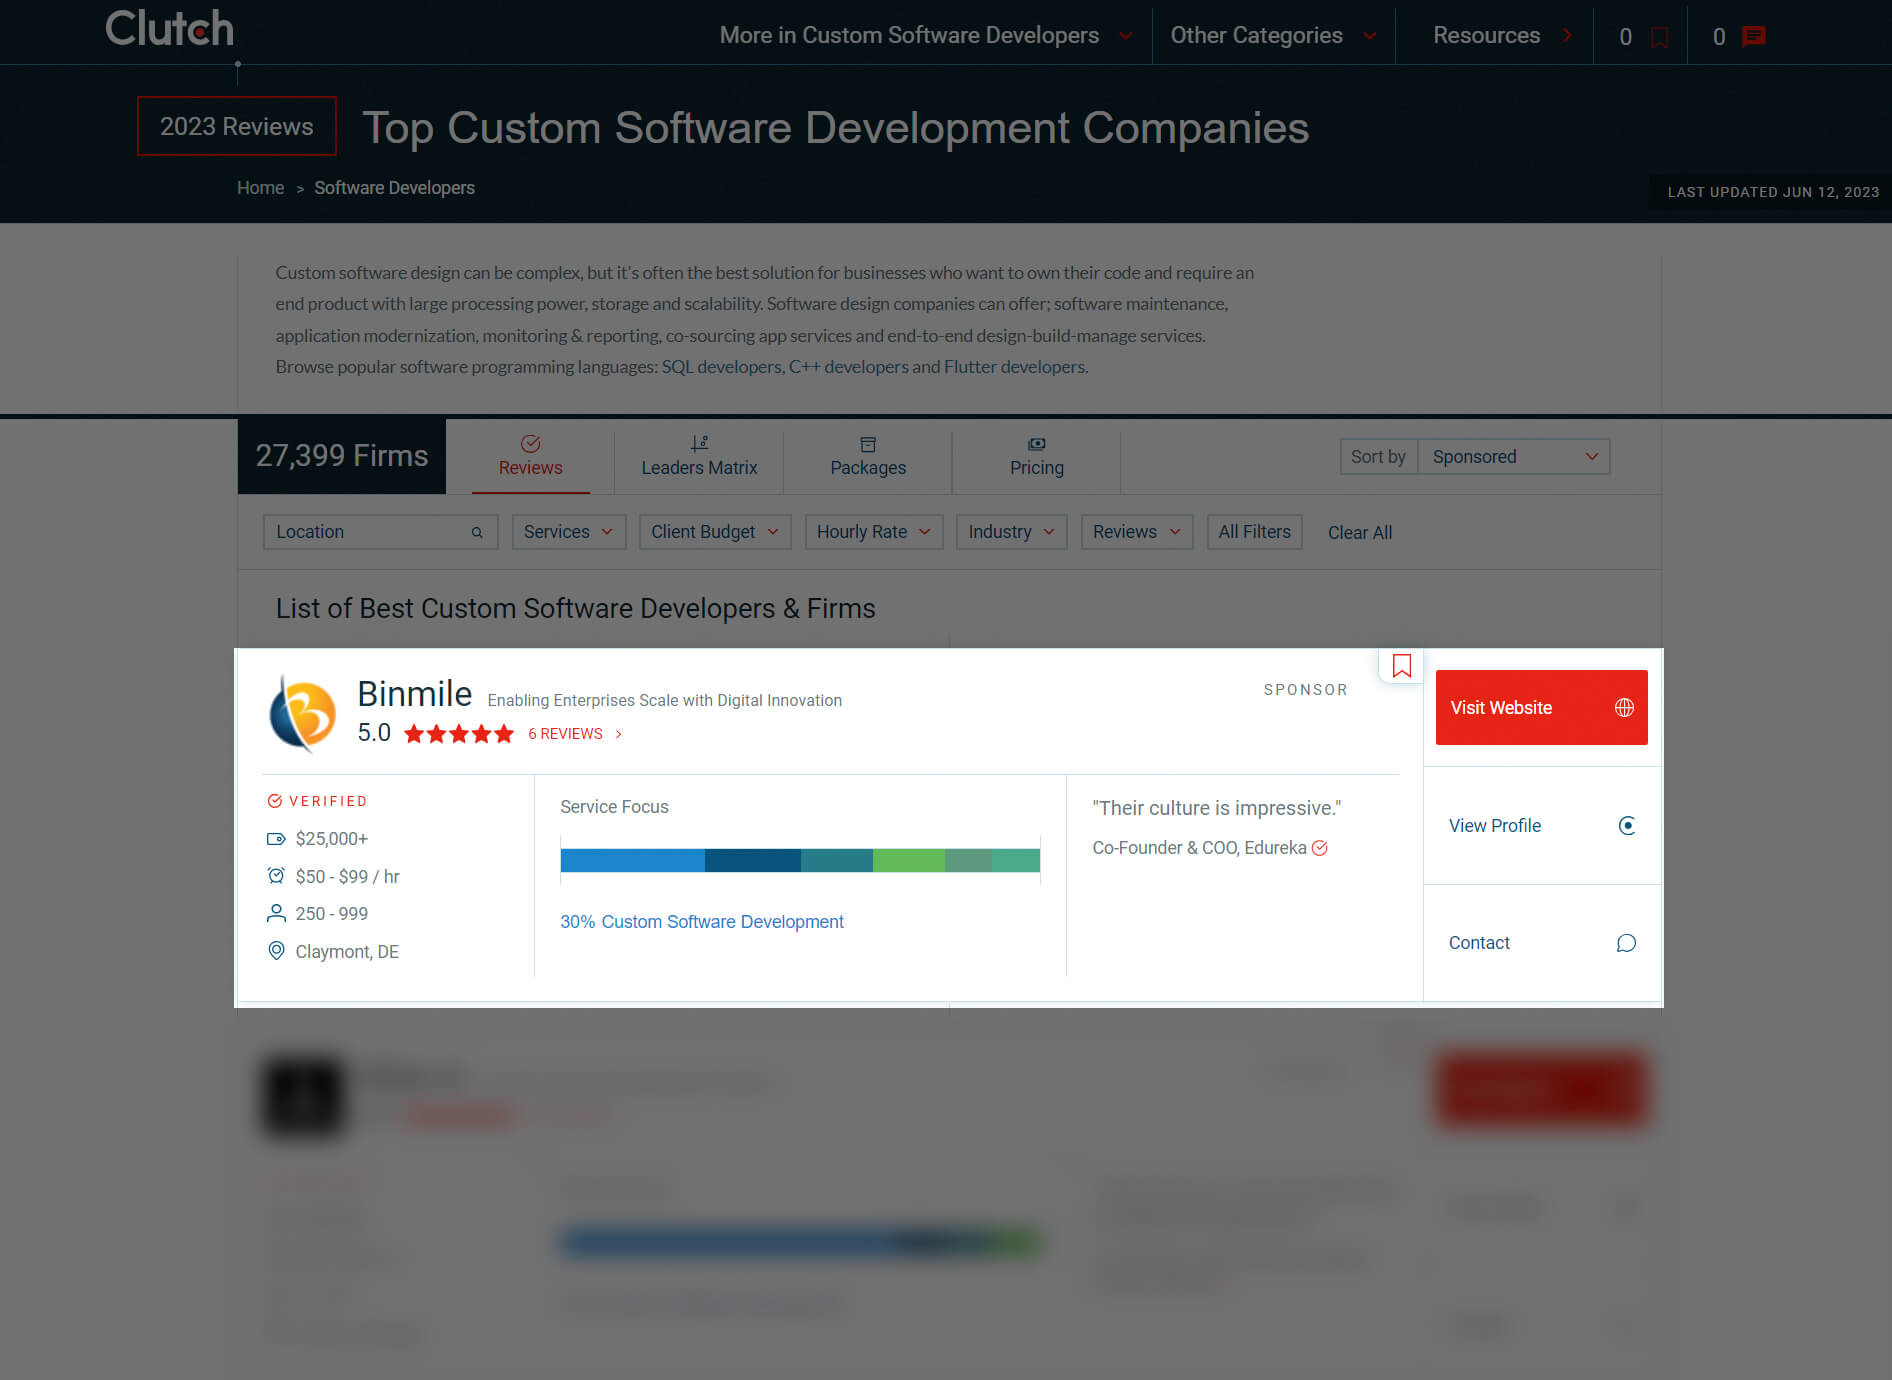Click the All Filters button

pos(1254,532)
